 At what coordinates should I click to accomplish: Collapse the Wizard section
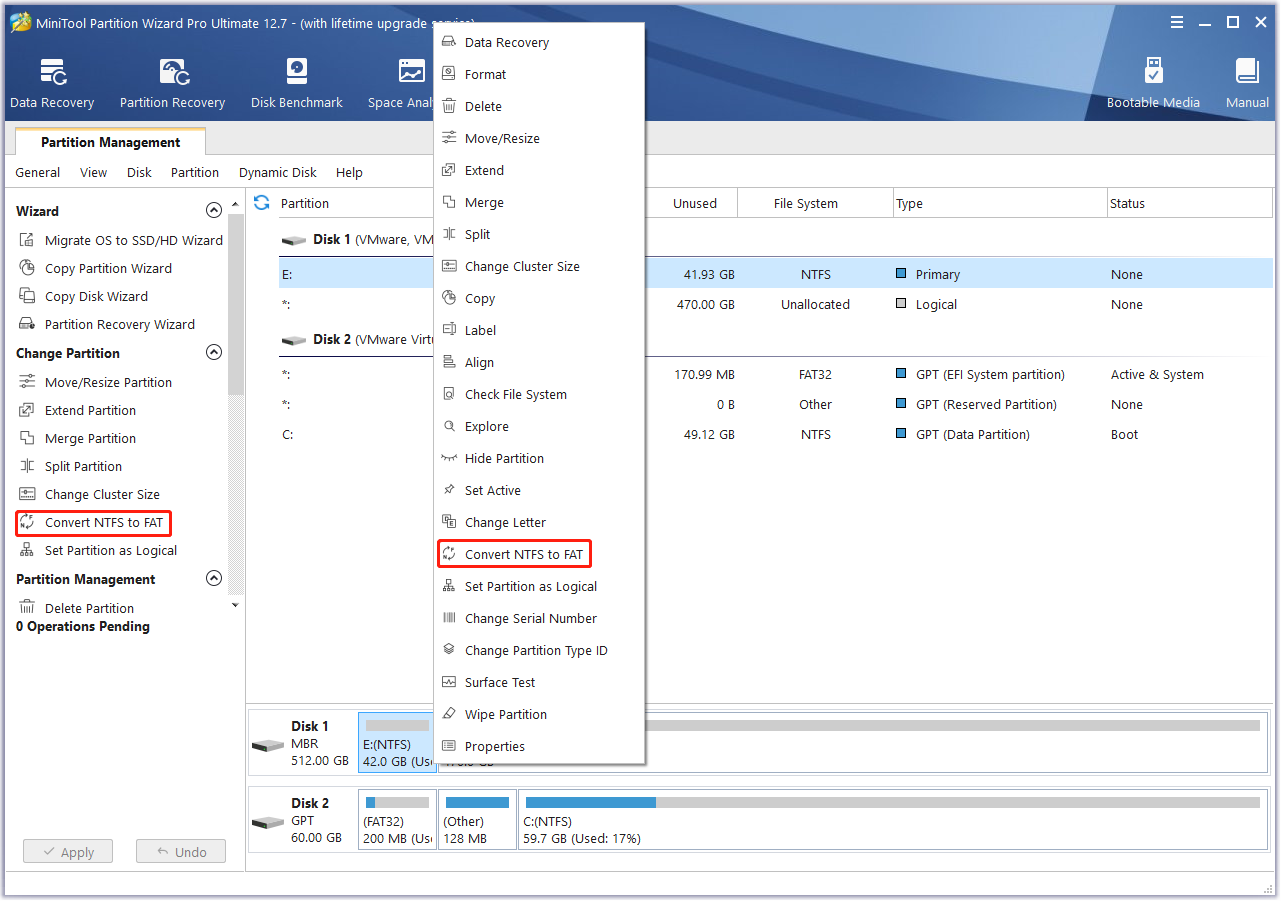click(x=213, y=211)
